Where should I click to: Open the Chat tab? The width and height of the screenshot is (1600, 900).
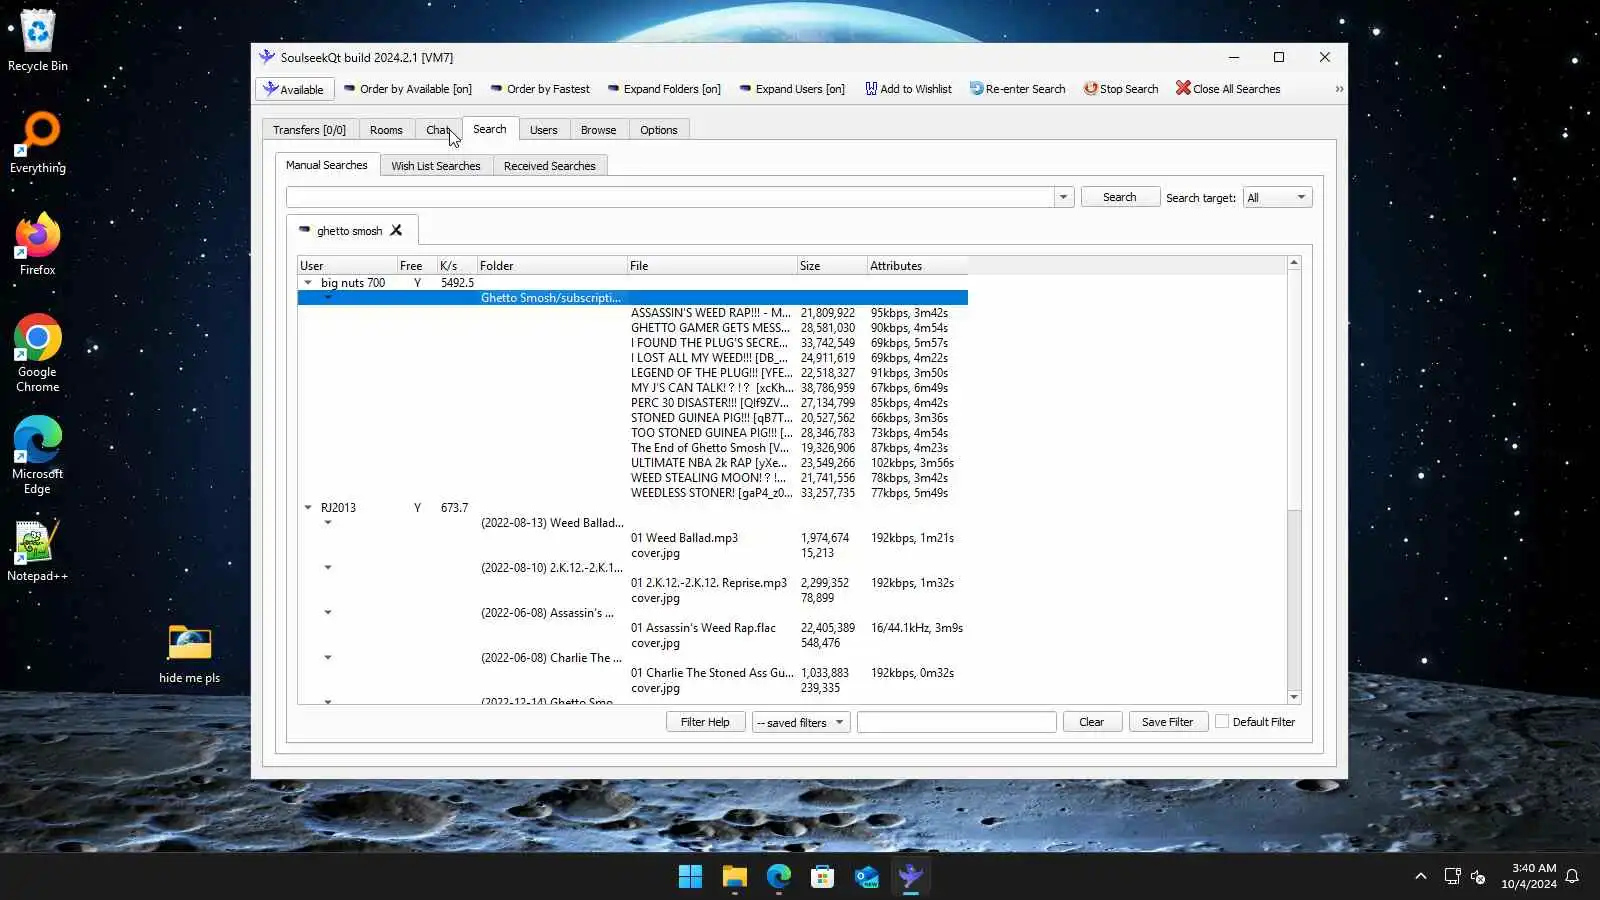(x=438, y=130)
